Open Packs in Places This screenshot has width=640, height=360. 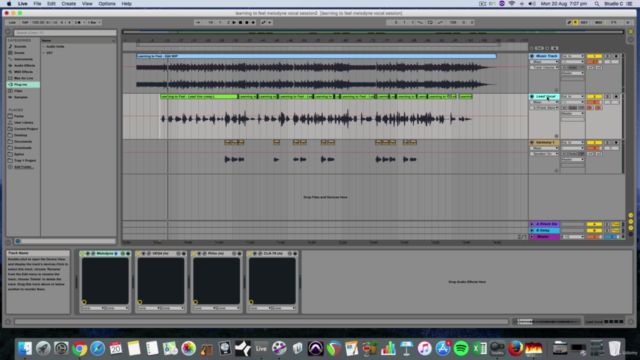click(19, 116)
